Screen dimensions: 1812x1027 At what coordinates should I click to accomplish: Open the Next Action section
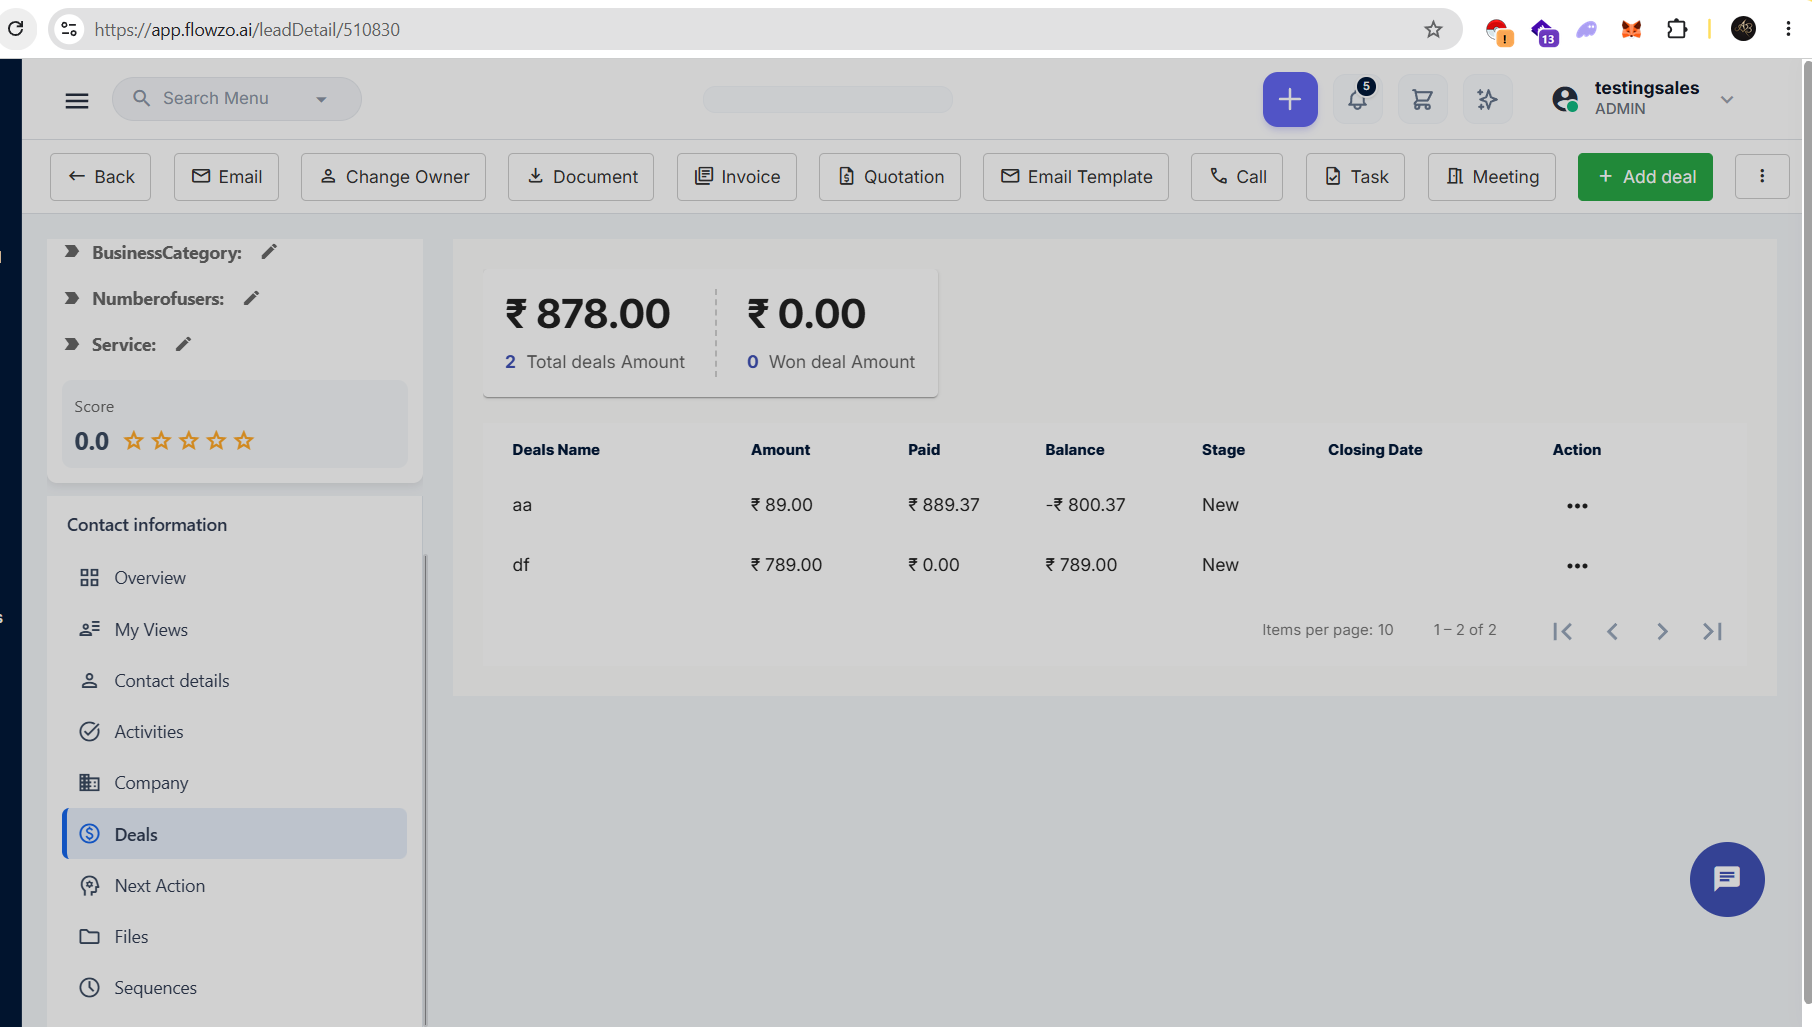235,885
